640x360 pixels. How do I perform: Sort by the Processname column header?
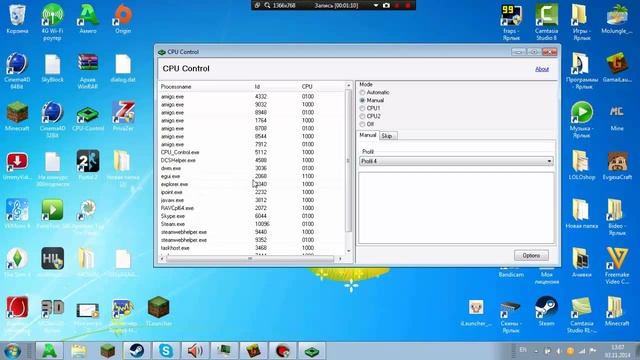click(176, 87)
